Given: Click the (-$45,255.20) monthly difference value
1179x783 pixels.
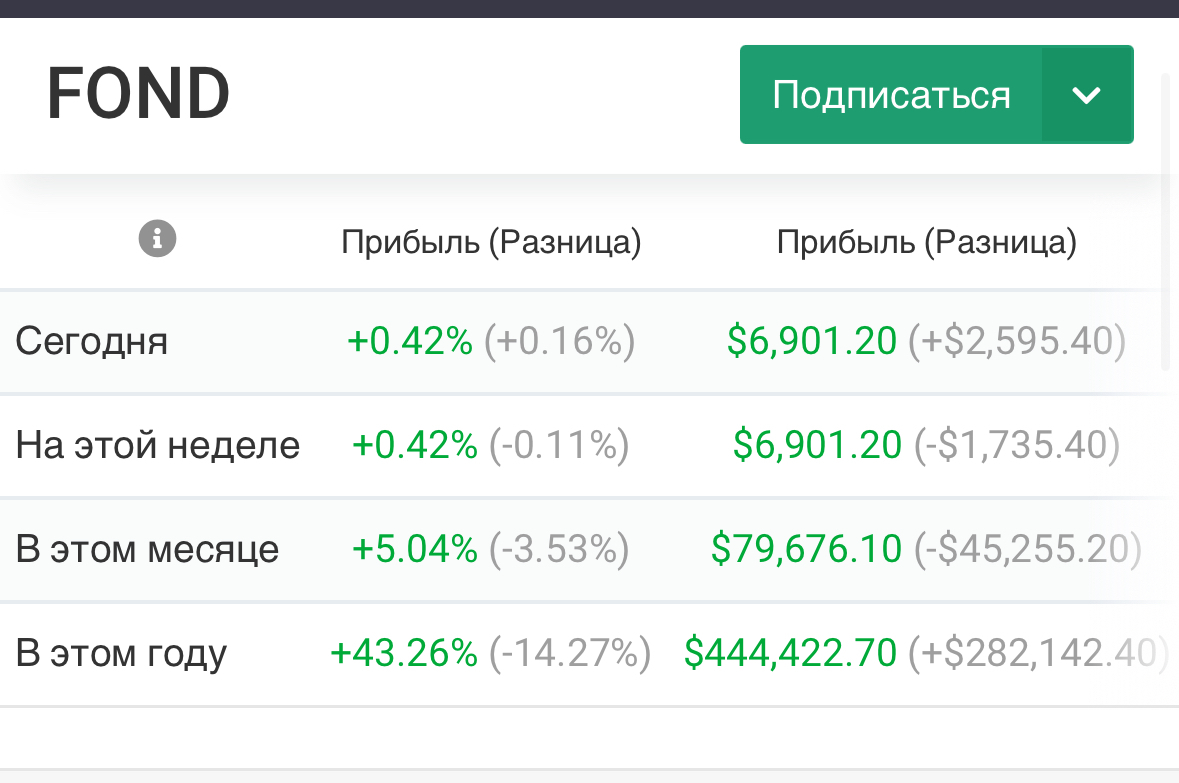Looking at the screenshot, I should 1027,549.
